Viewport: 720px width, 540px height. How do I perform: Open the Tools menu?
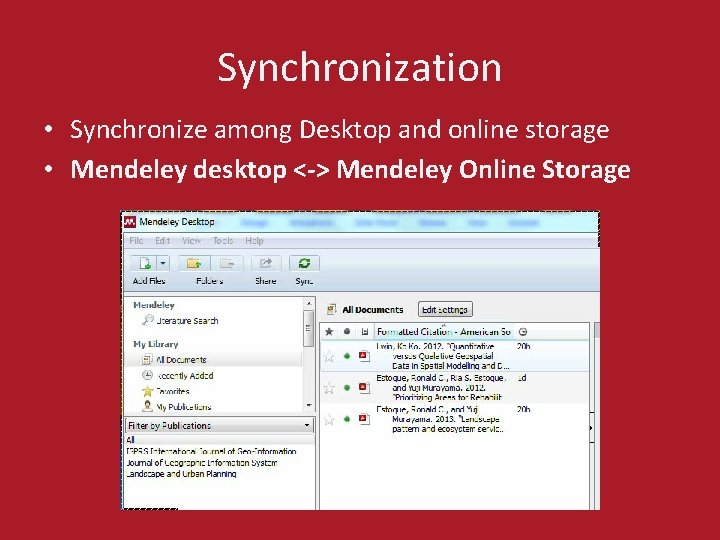pos(223,241)
